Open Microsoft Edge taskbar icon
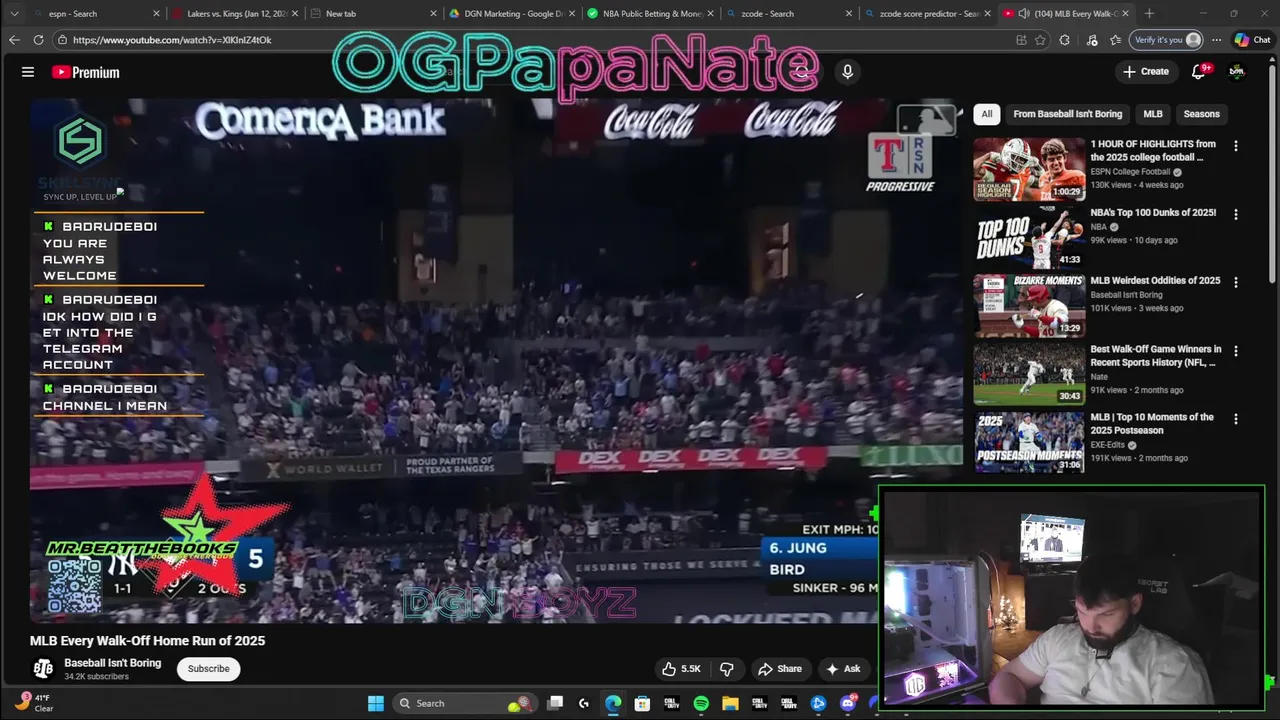The width and height of the screenshot is (1280, 720). point(613,703)
